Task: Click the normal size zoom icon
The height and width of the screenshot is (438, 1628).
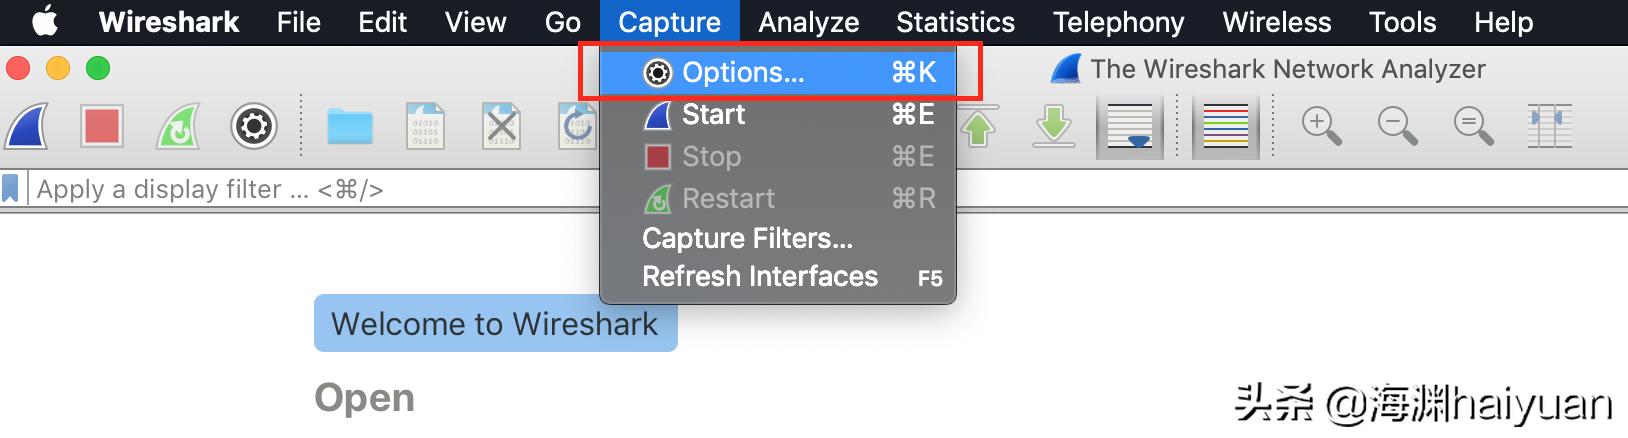Action: 1473,127
